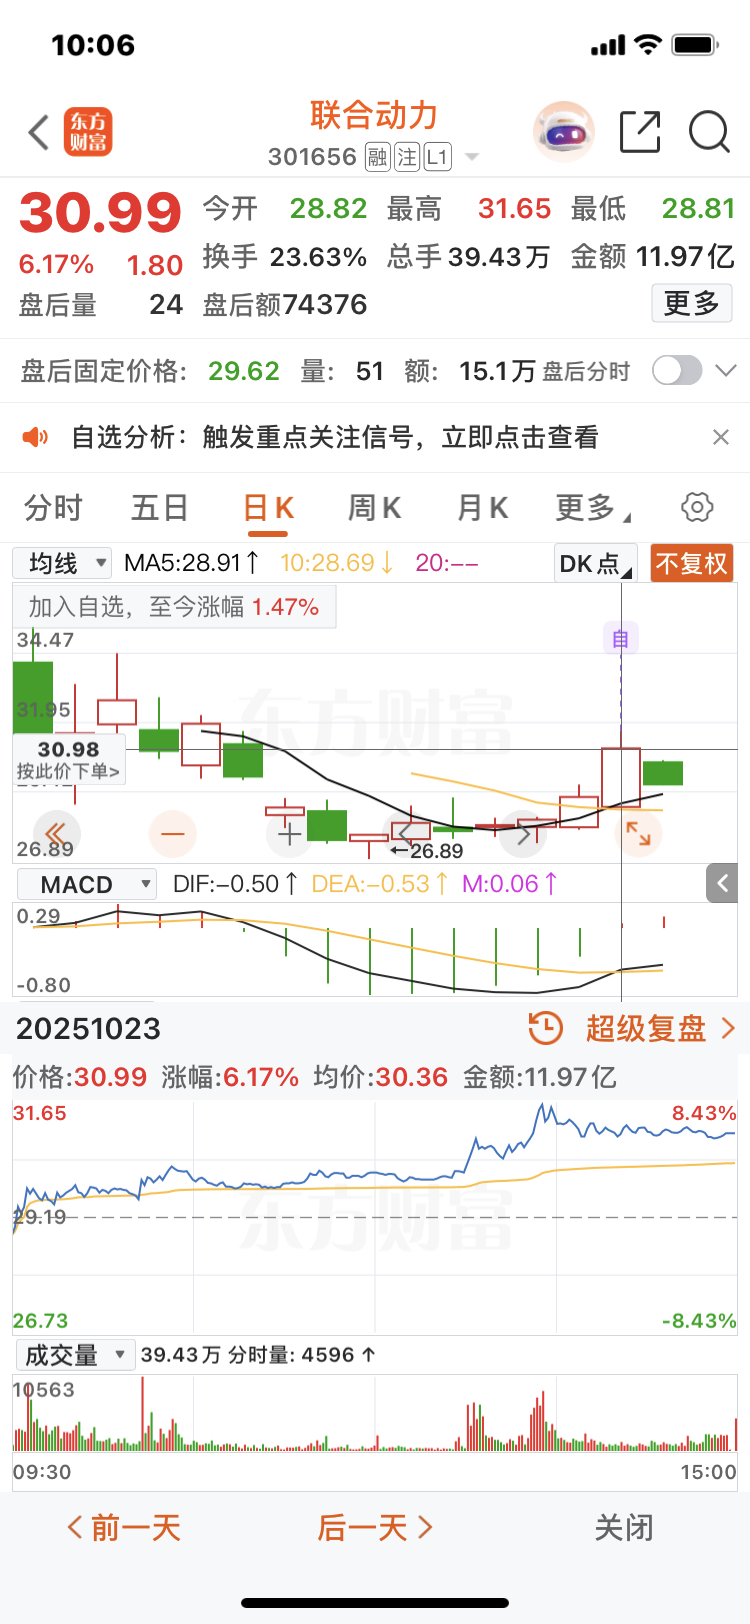
Task: Tap the current price 30.99
Action: [x=100, y=212]
